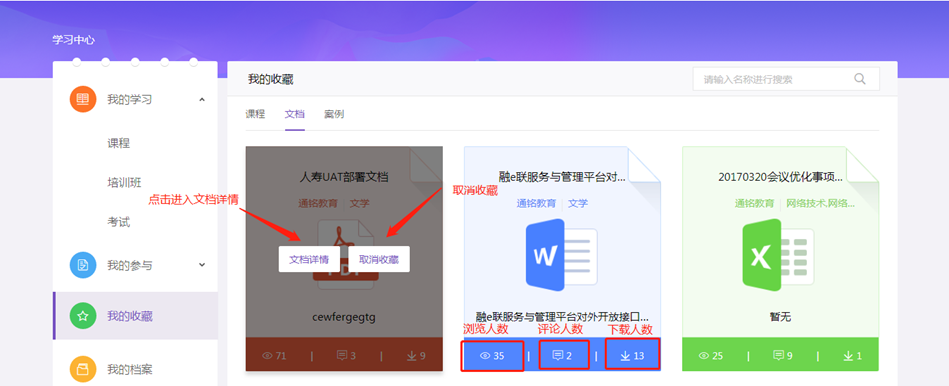Click the 20170320会议优化事项... document title

[x=780, y=177]
